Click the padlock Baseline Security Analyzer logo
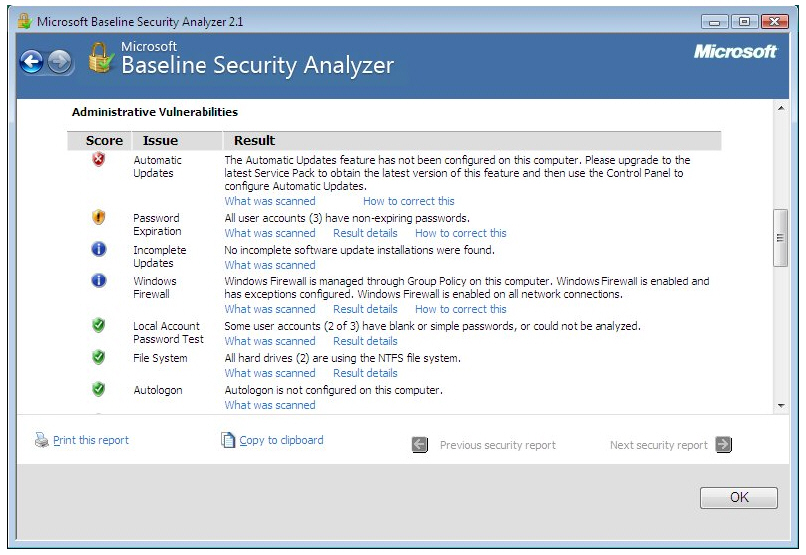Image resolution: width=806 pixels, height=555 pixels. point(101,58)
